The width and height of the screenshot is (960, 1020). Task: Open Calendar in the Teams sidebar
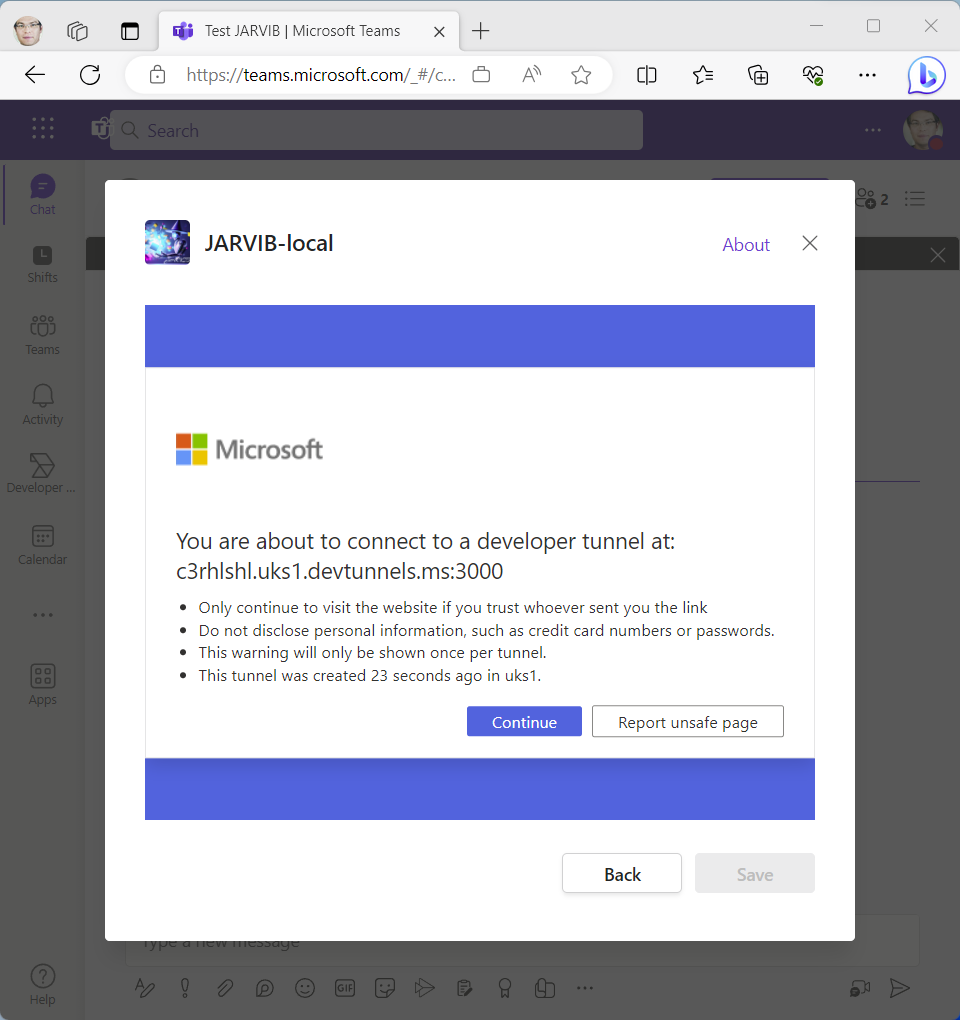[42, 545]
